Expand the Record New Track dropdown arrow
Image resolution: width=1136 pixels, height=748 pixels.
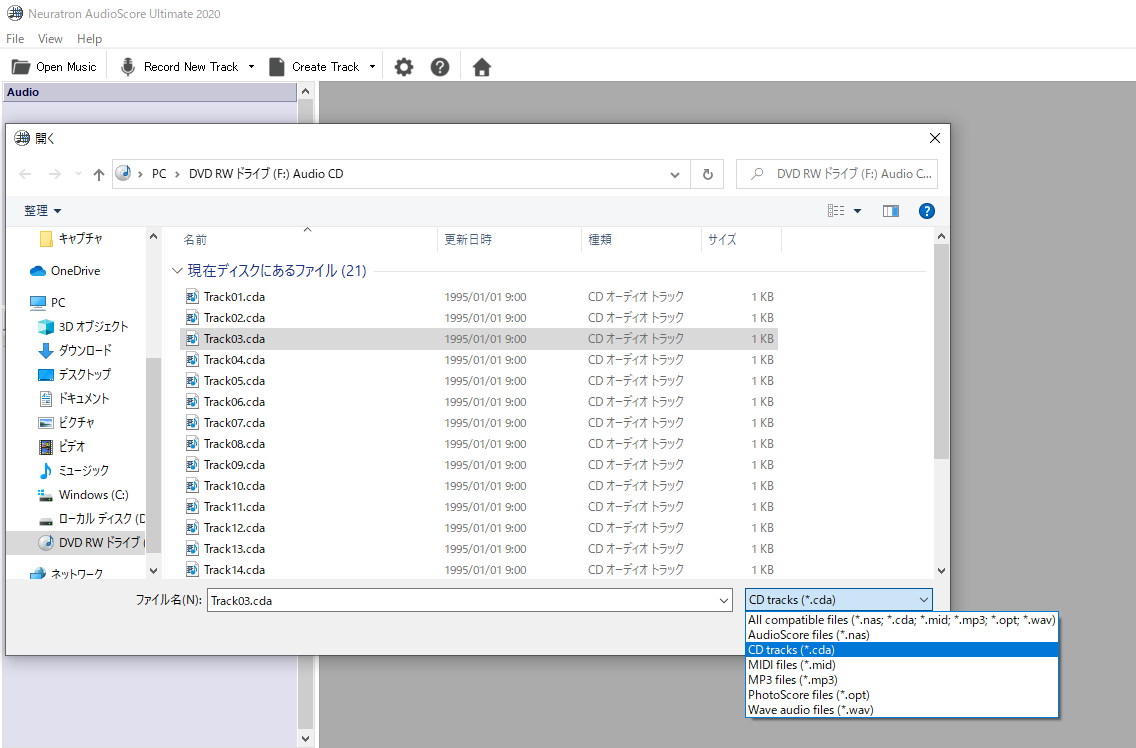coord(251,67)
